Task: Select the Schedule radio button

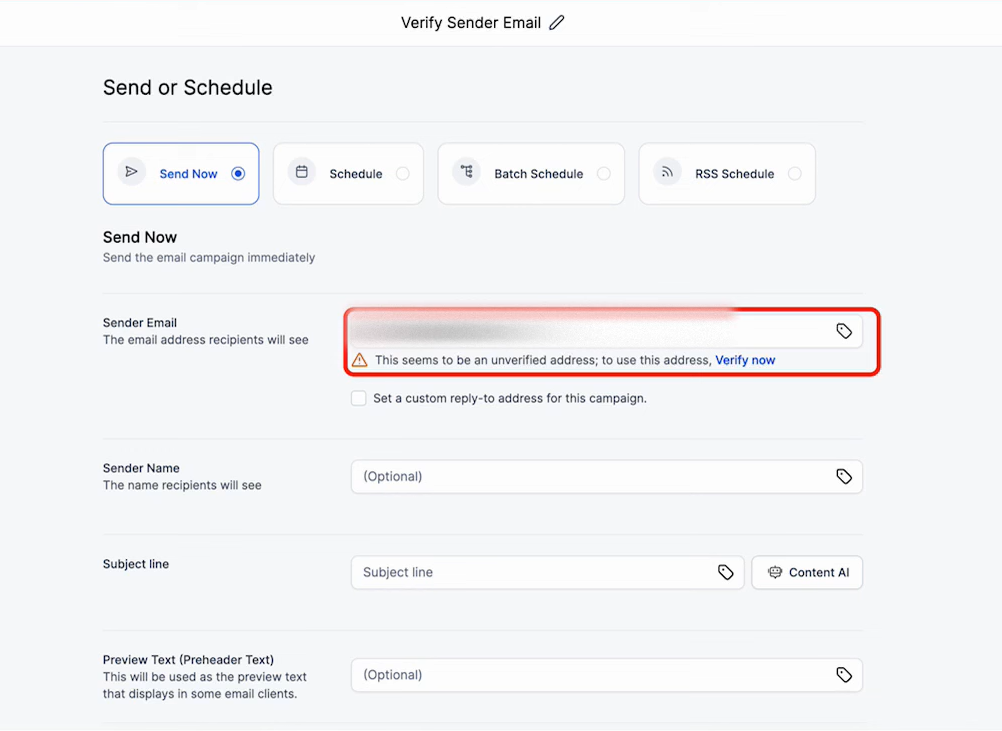Action: point(402,174)
